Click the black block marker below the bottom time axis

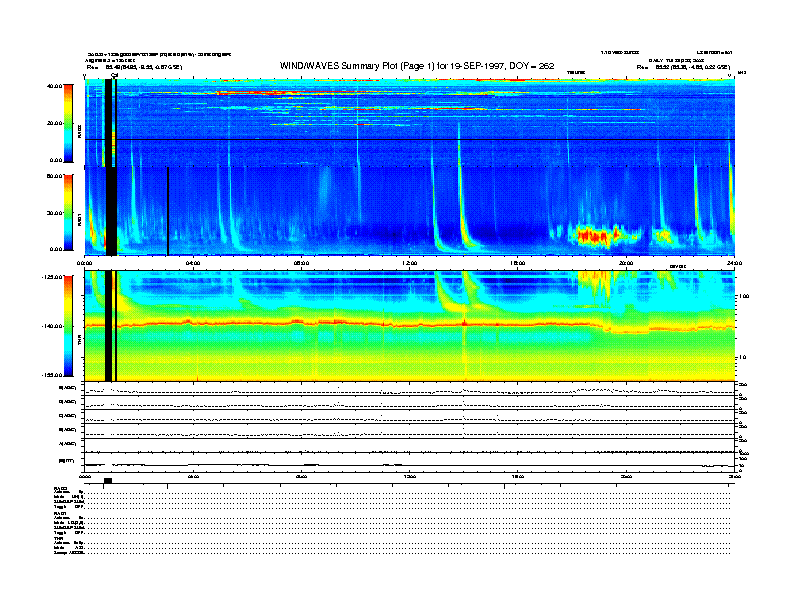click(108, 481)
